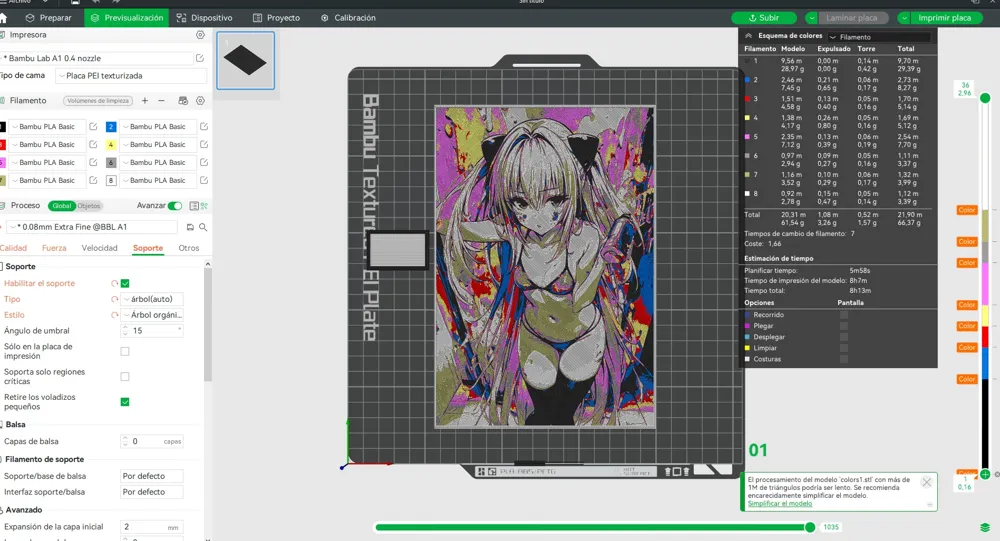Open filament 2 Bambu PLA Basic dropdown

click(x=158, y=127)
